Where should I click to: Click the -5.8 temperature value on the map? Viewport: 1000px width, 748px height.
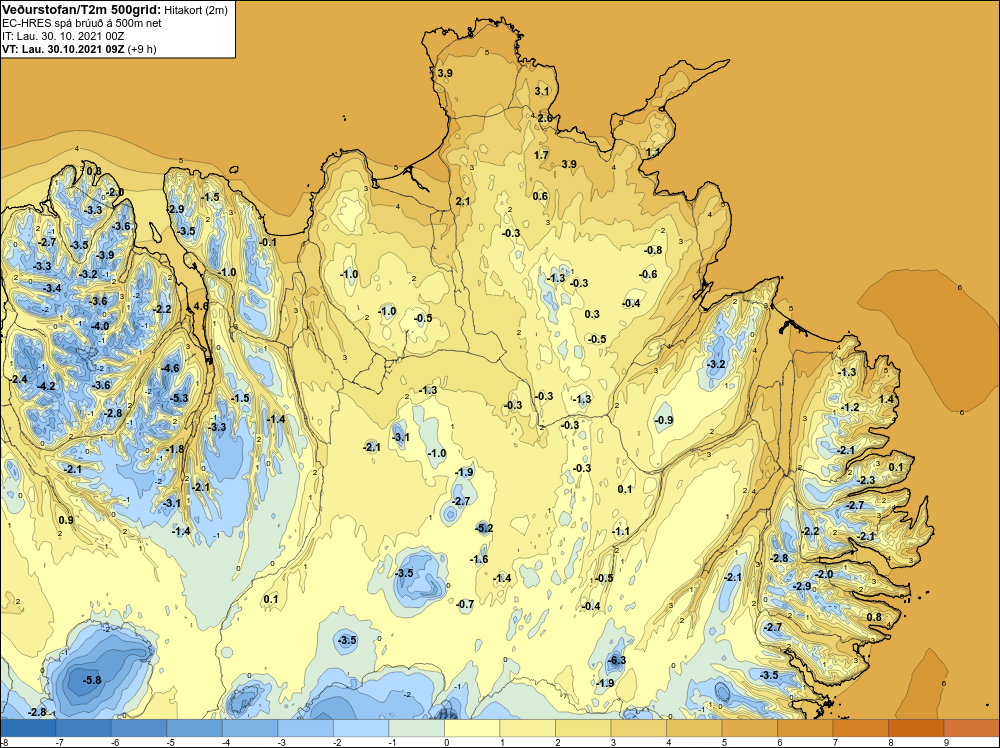92,680
